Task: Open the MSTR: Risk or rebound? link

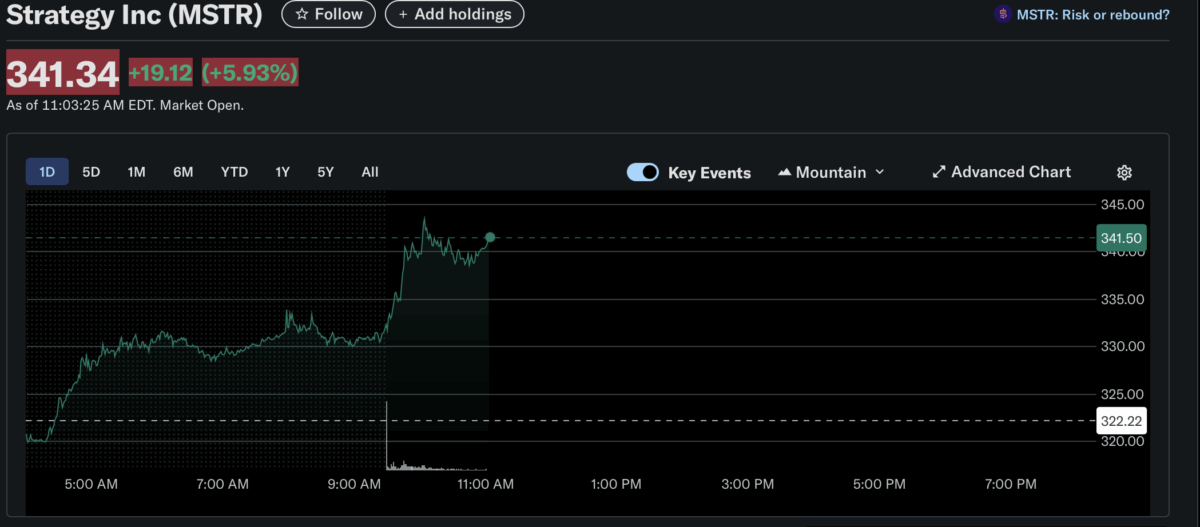Action: (x=1091, y=14)
